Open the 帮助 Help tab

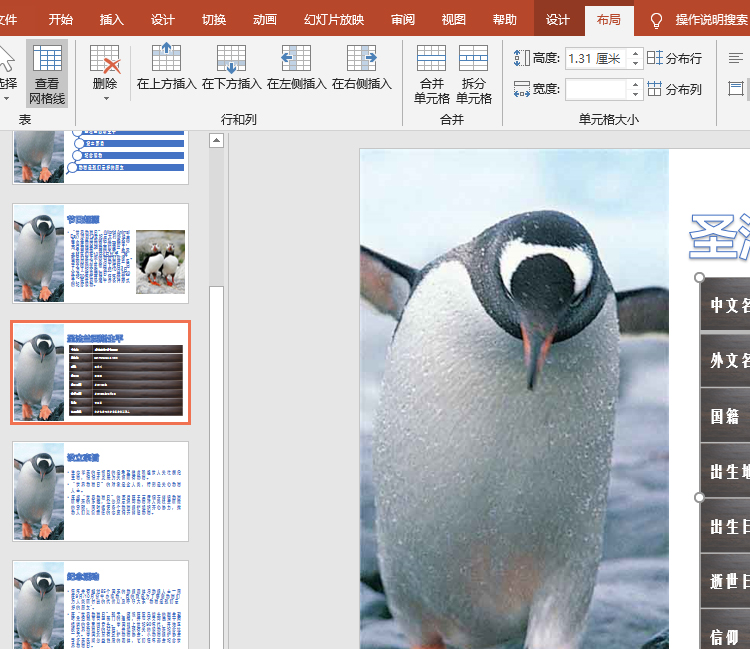505,20
